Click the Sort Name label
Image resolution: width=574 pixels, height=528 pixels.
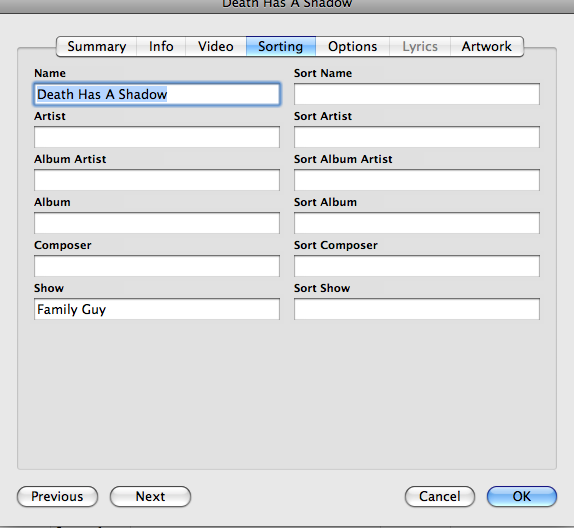coord(323,73)
